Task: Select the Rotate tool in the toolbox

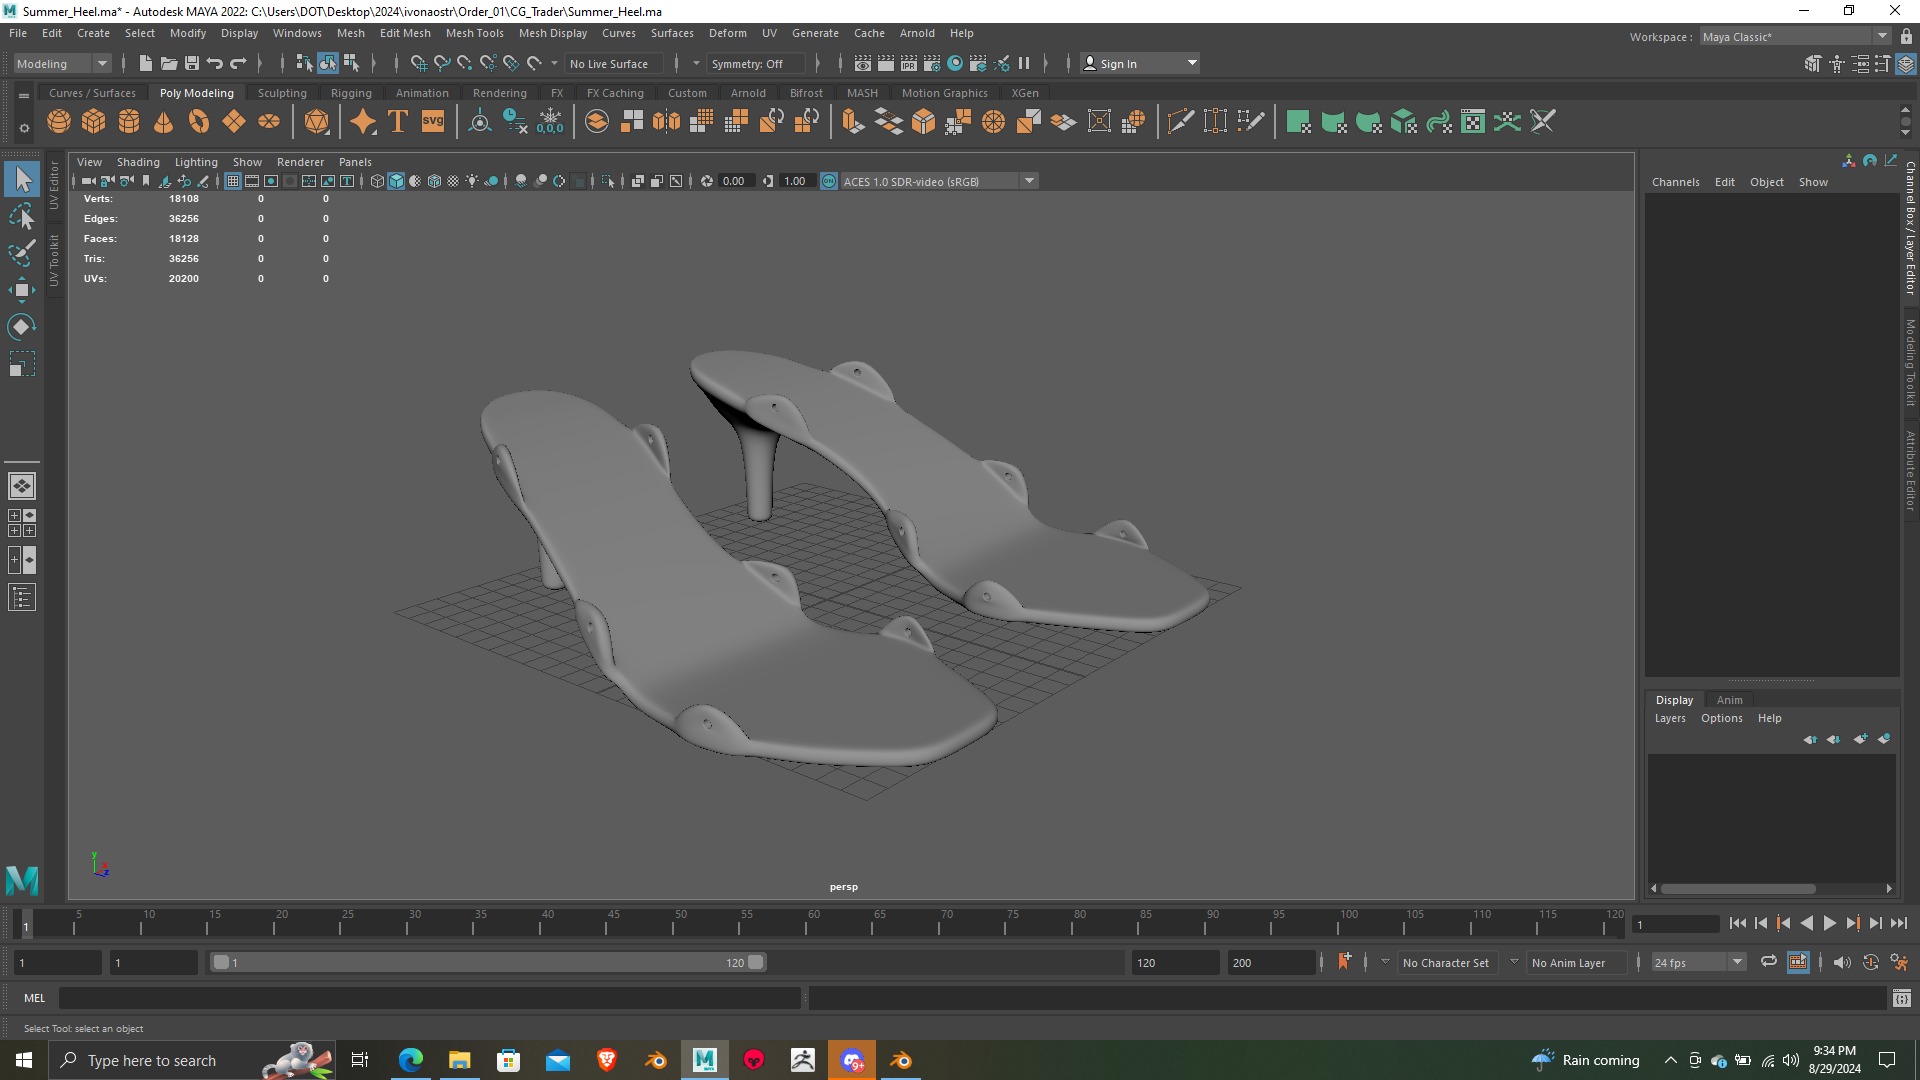Action: (22, 327)
